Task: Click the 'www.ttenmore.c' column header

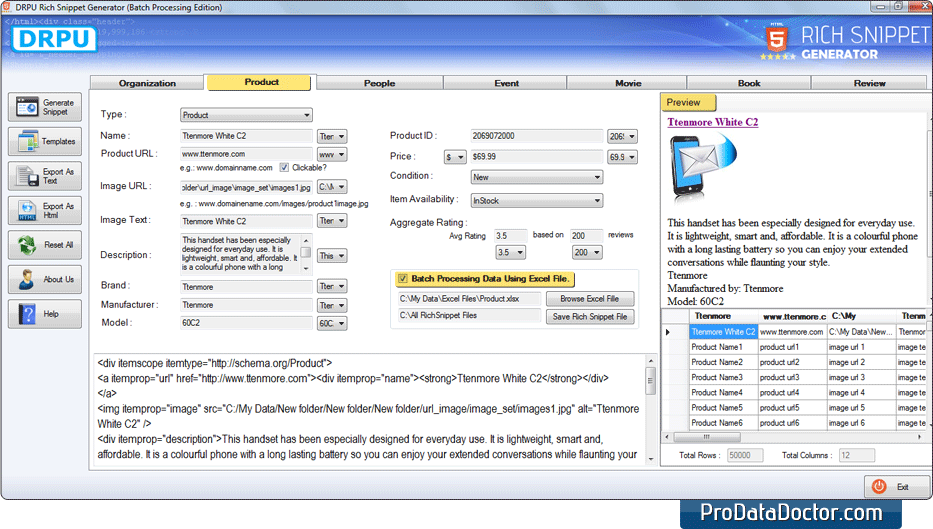Action: click(x=792, y=316)
